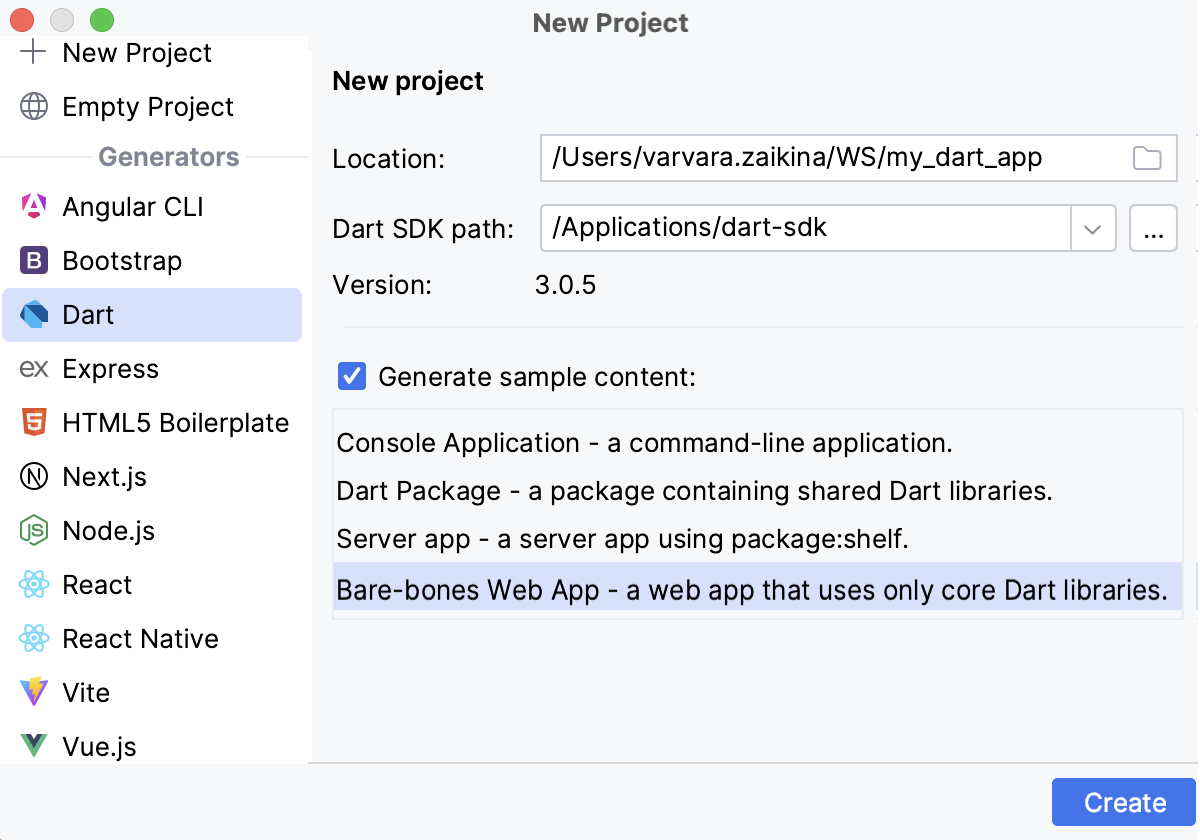
Task: Toggle the Generate sample content checkbox
Action: click(352, 377)
